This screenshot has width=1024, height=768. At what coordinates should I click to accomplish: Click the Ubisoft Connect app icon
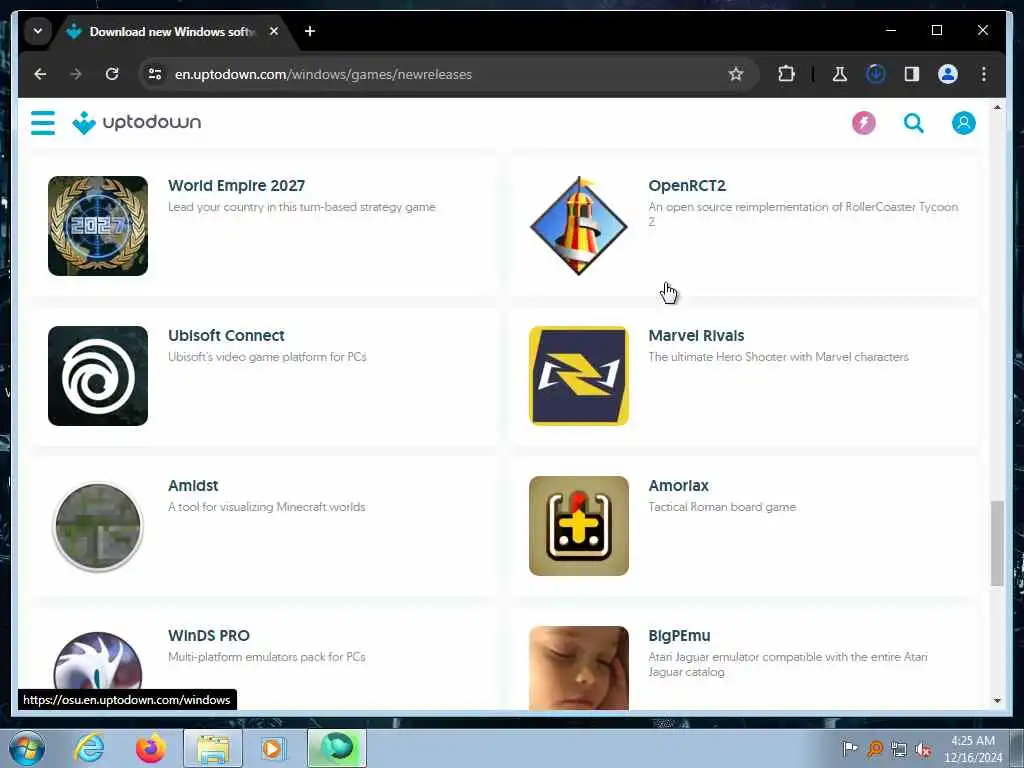tap(98, 376)
